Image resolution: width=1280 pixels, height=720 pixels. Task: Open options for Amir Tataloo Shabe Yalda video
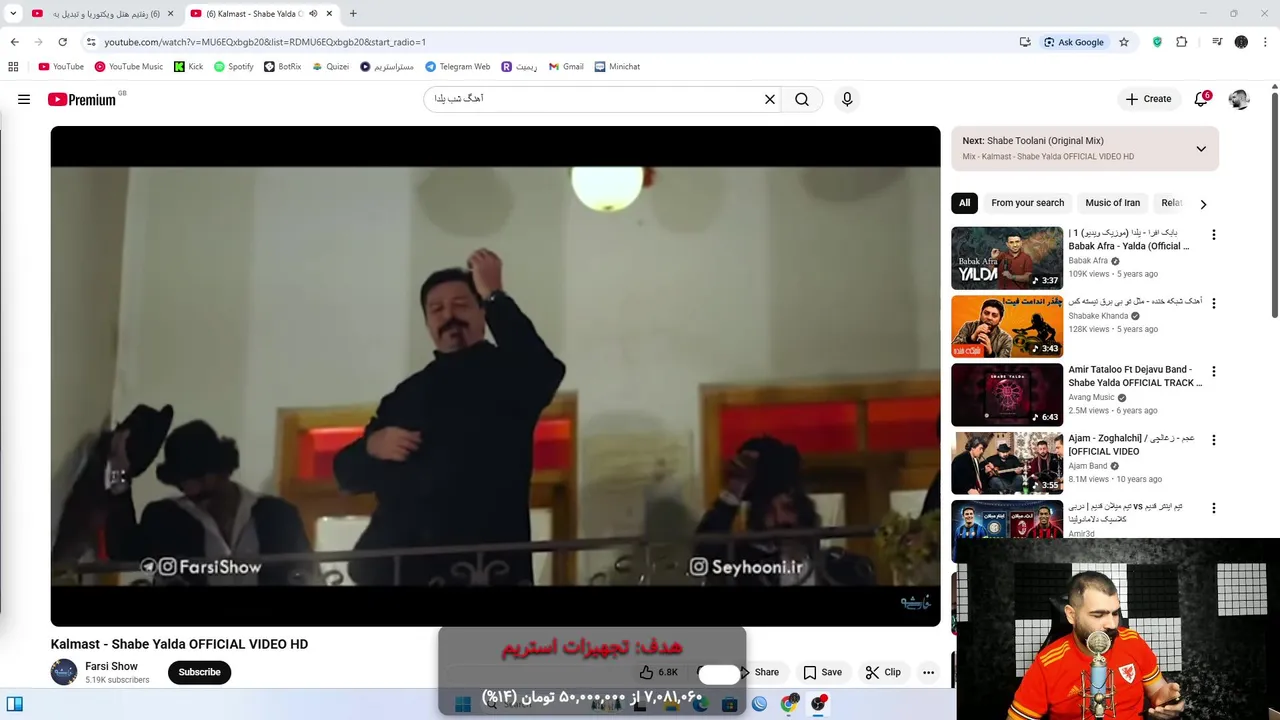point(1214,371)
